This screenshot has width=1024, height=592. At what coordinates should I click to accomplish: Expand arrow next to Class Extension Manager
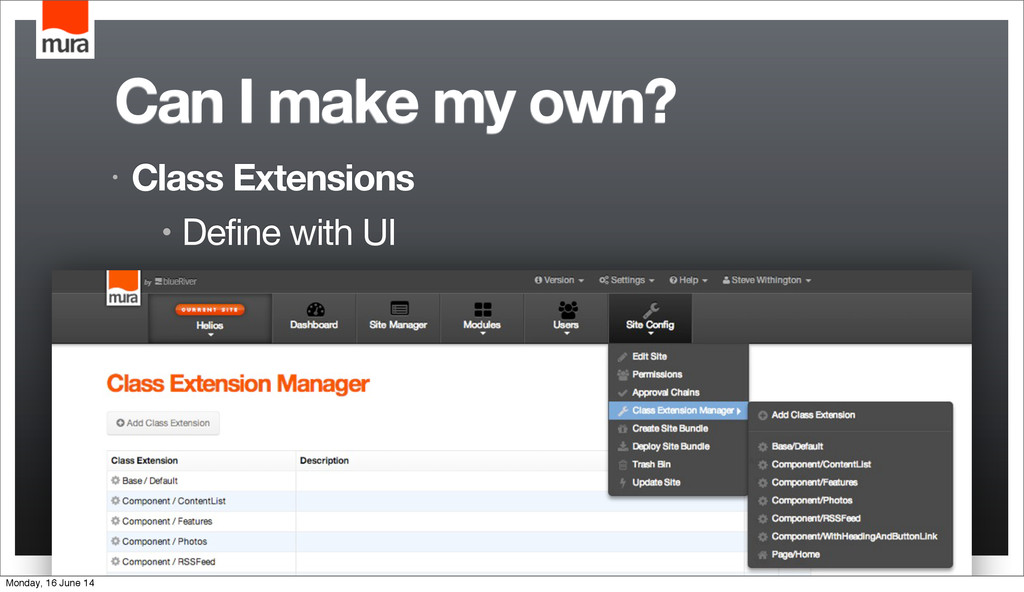click(x=739, y=411)
